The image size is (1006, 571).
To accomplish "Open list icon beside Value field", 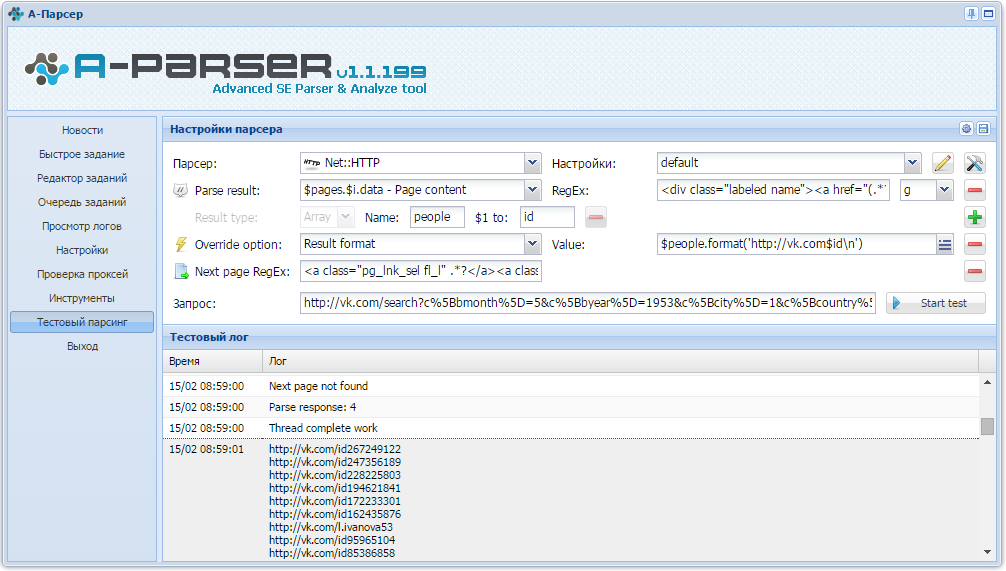I will [x=944, y=244].
